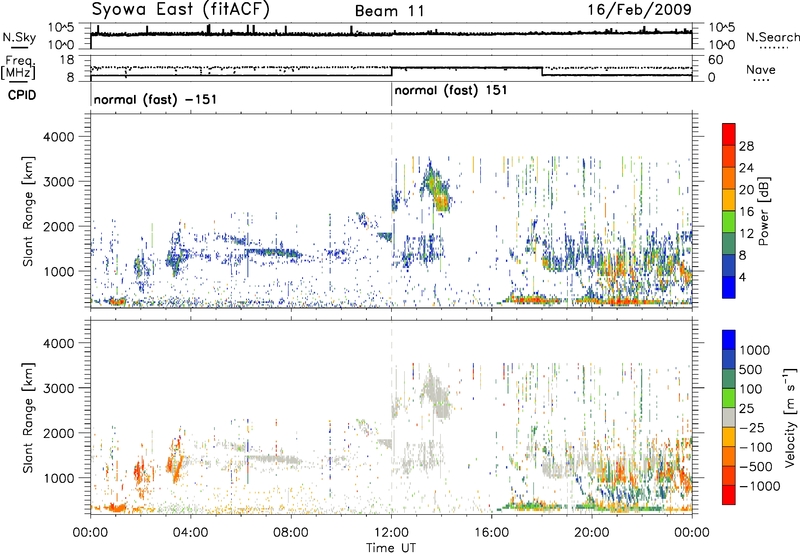This screenshot has width=800, height=554.
Task: Click the '16' tick on Power scale
Action: 746,212
